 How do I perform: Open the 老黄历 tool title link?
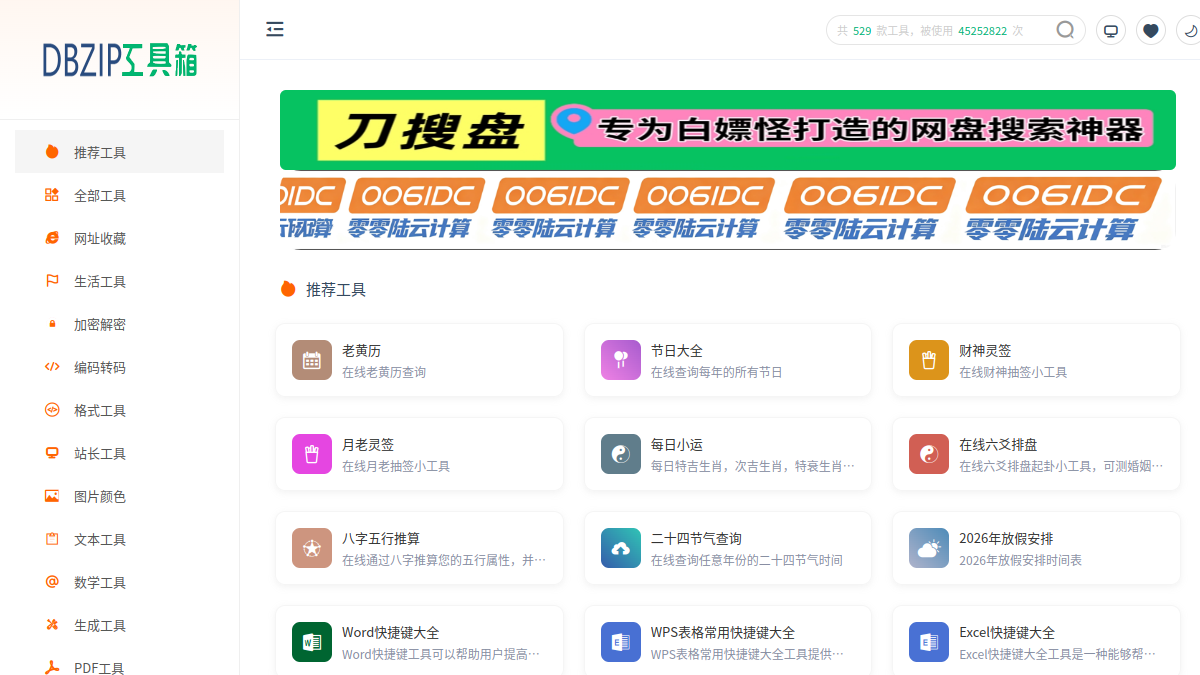click(x=361, y=351)
